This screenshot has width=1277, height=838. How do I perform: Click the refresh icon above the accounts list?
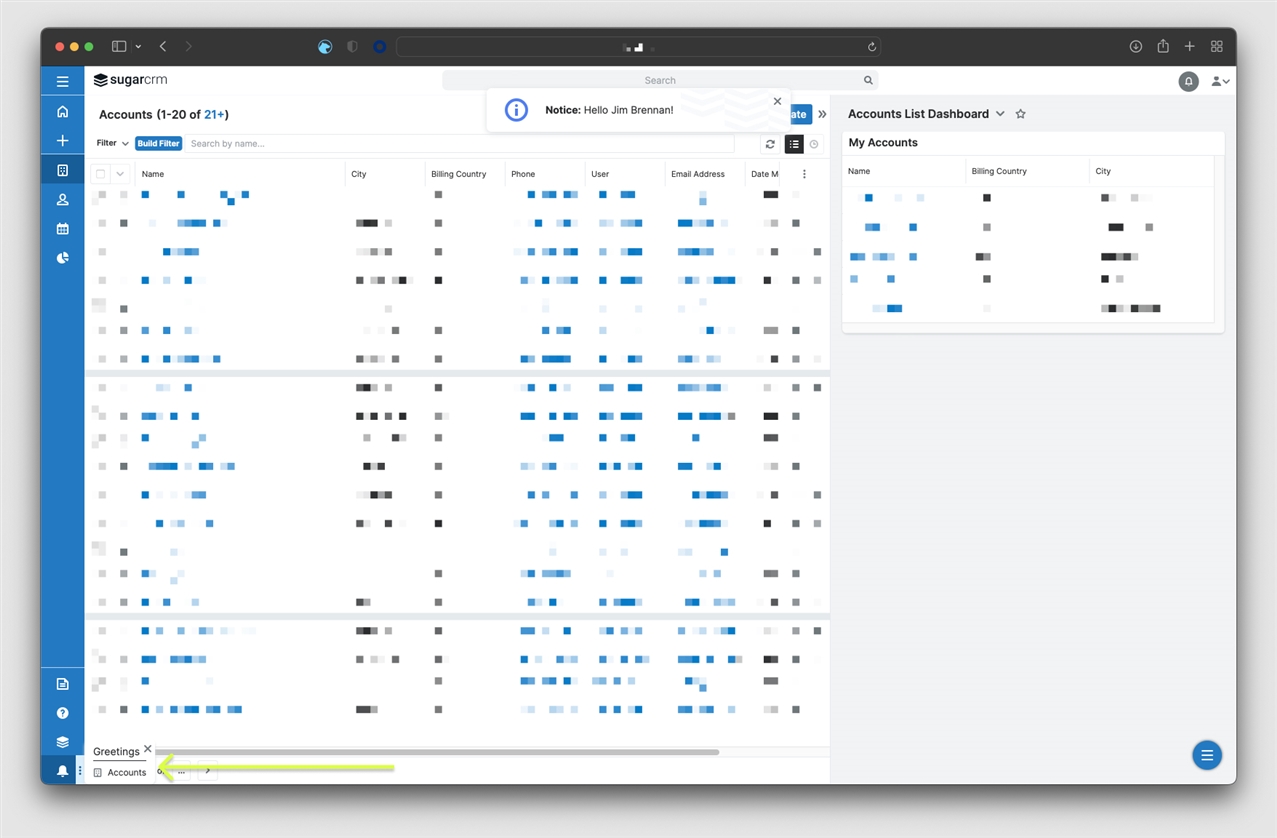pyautogui.click(x=770, y=144)
